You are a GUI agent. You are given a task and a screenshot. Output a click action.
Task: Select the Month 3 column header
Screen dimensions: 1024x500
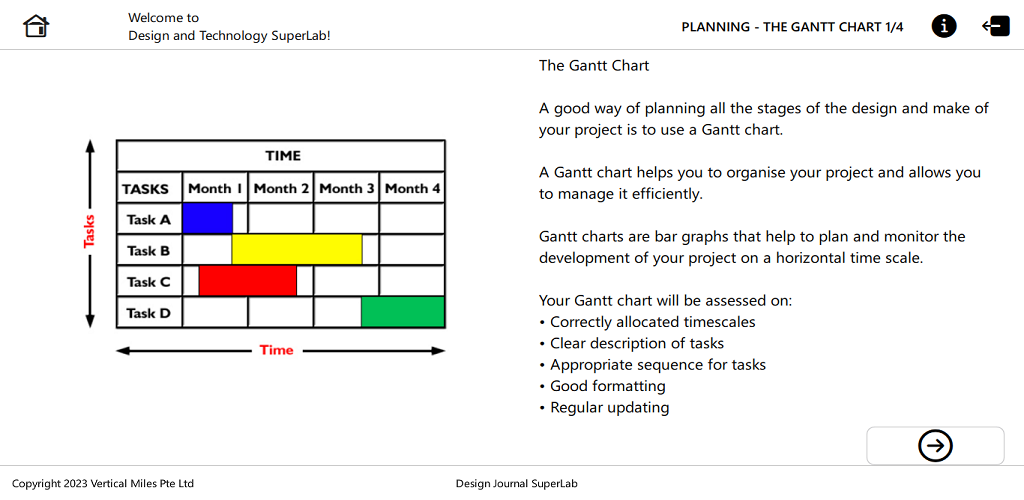tap(347, 188)
